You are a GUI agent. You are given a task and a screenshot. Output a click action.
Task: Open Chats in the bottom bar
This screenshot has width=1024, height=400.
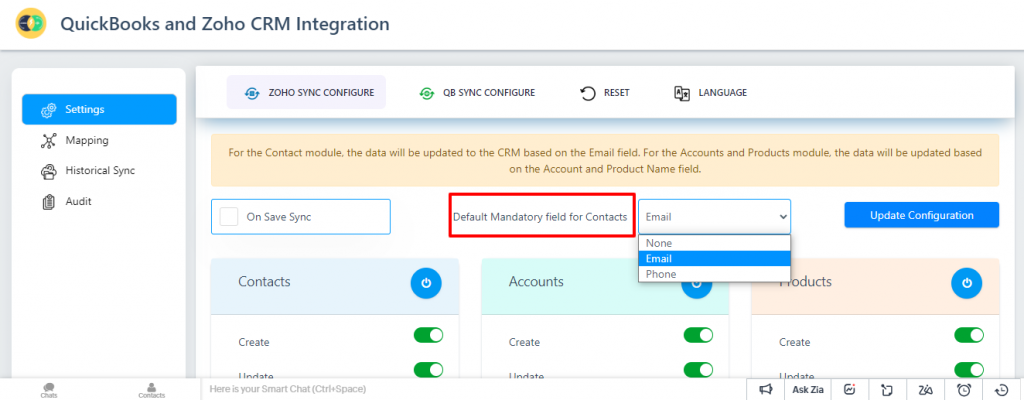[x=49, y=390]
